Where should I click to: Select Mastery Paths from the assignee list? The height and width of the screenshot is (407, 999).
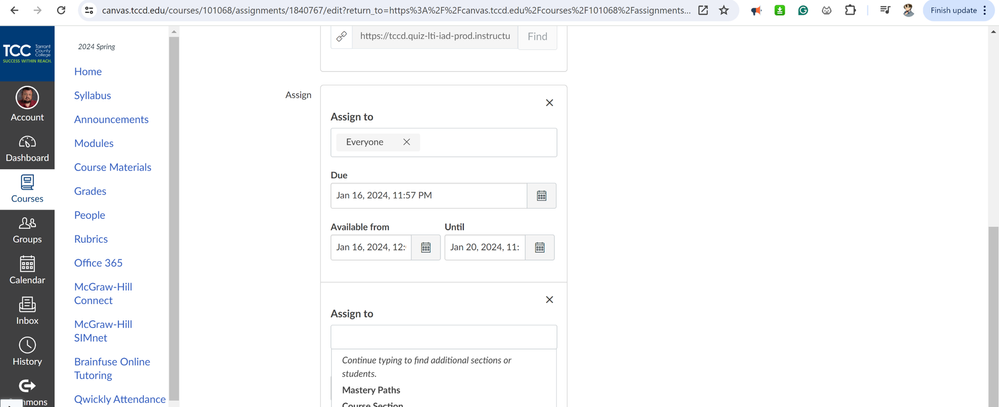[x=371, y=390]
